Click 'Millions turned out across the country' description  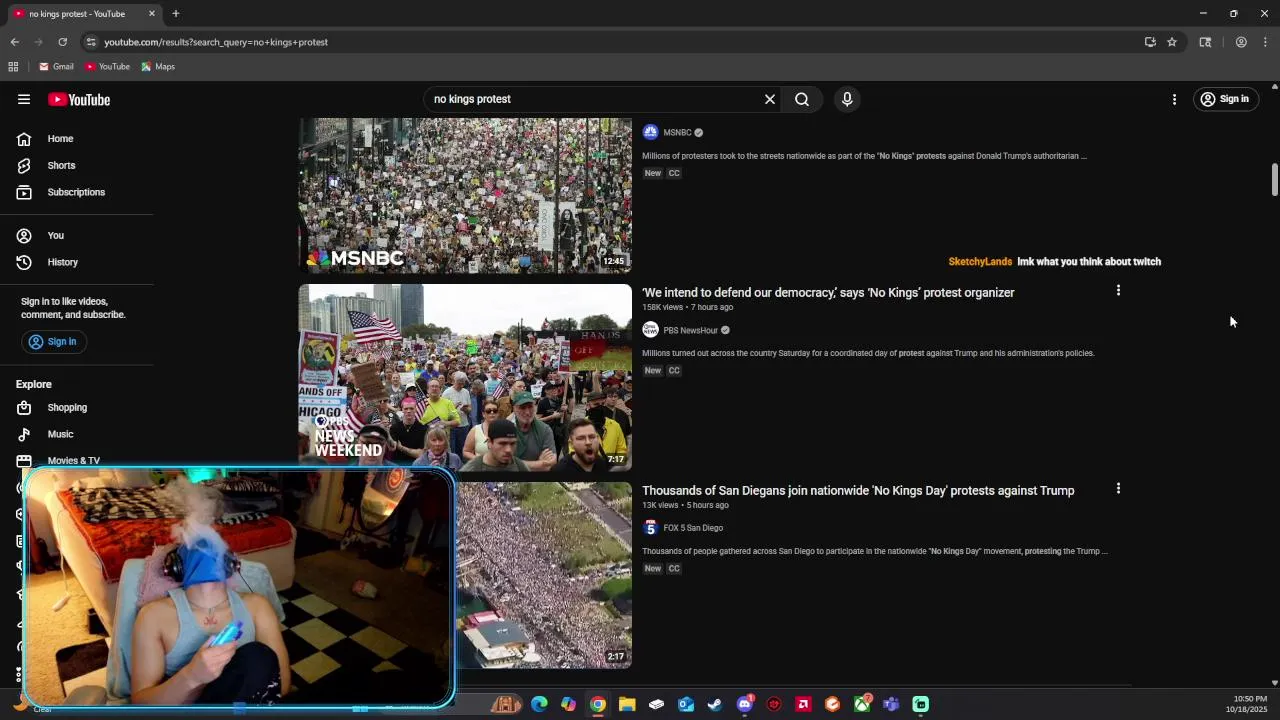868,353
